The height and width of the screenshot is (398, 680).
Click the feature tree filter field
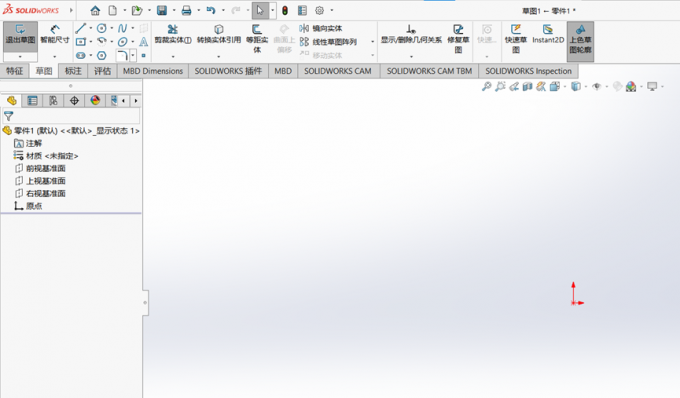(x=71, y=116)
